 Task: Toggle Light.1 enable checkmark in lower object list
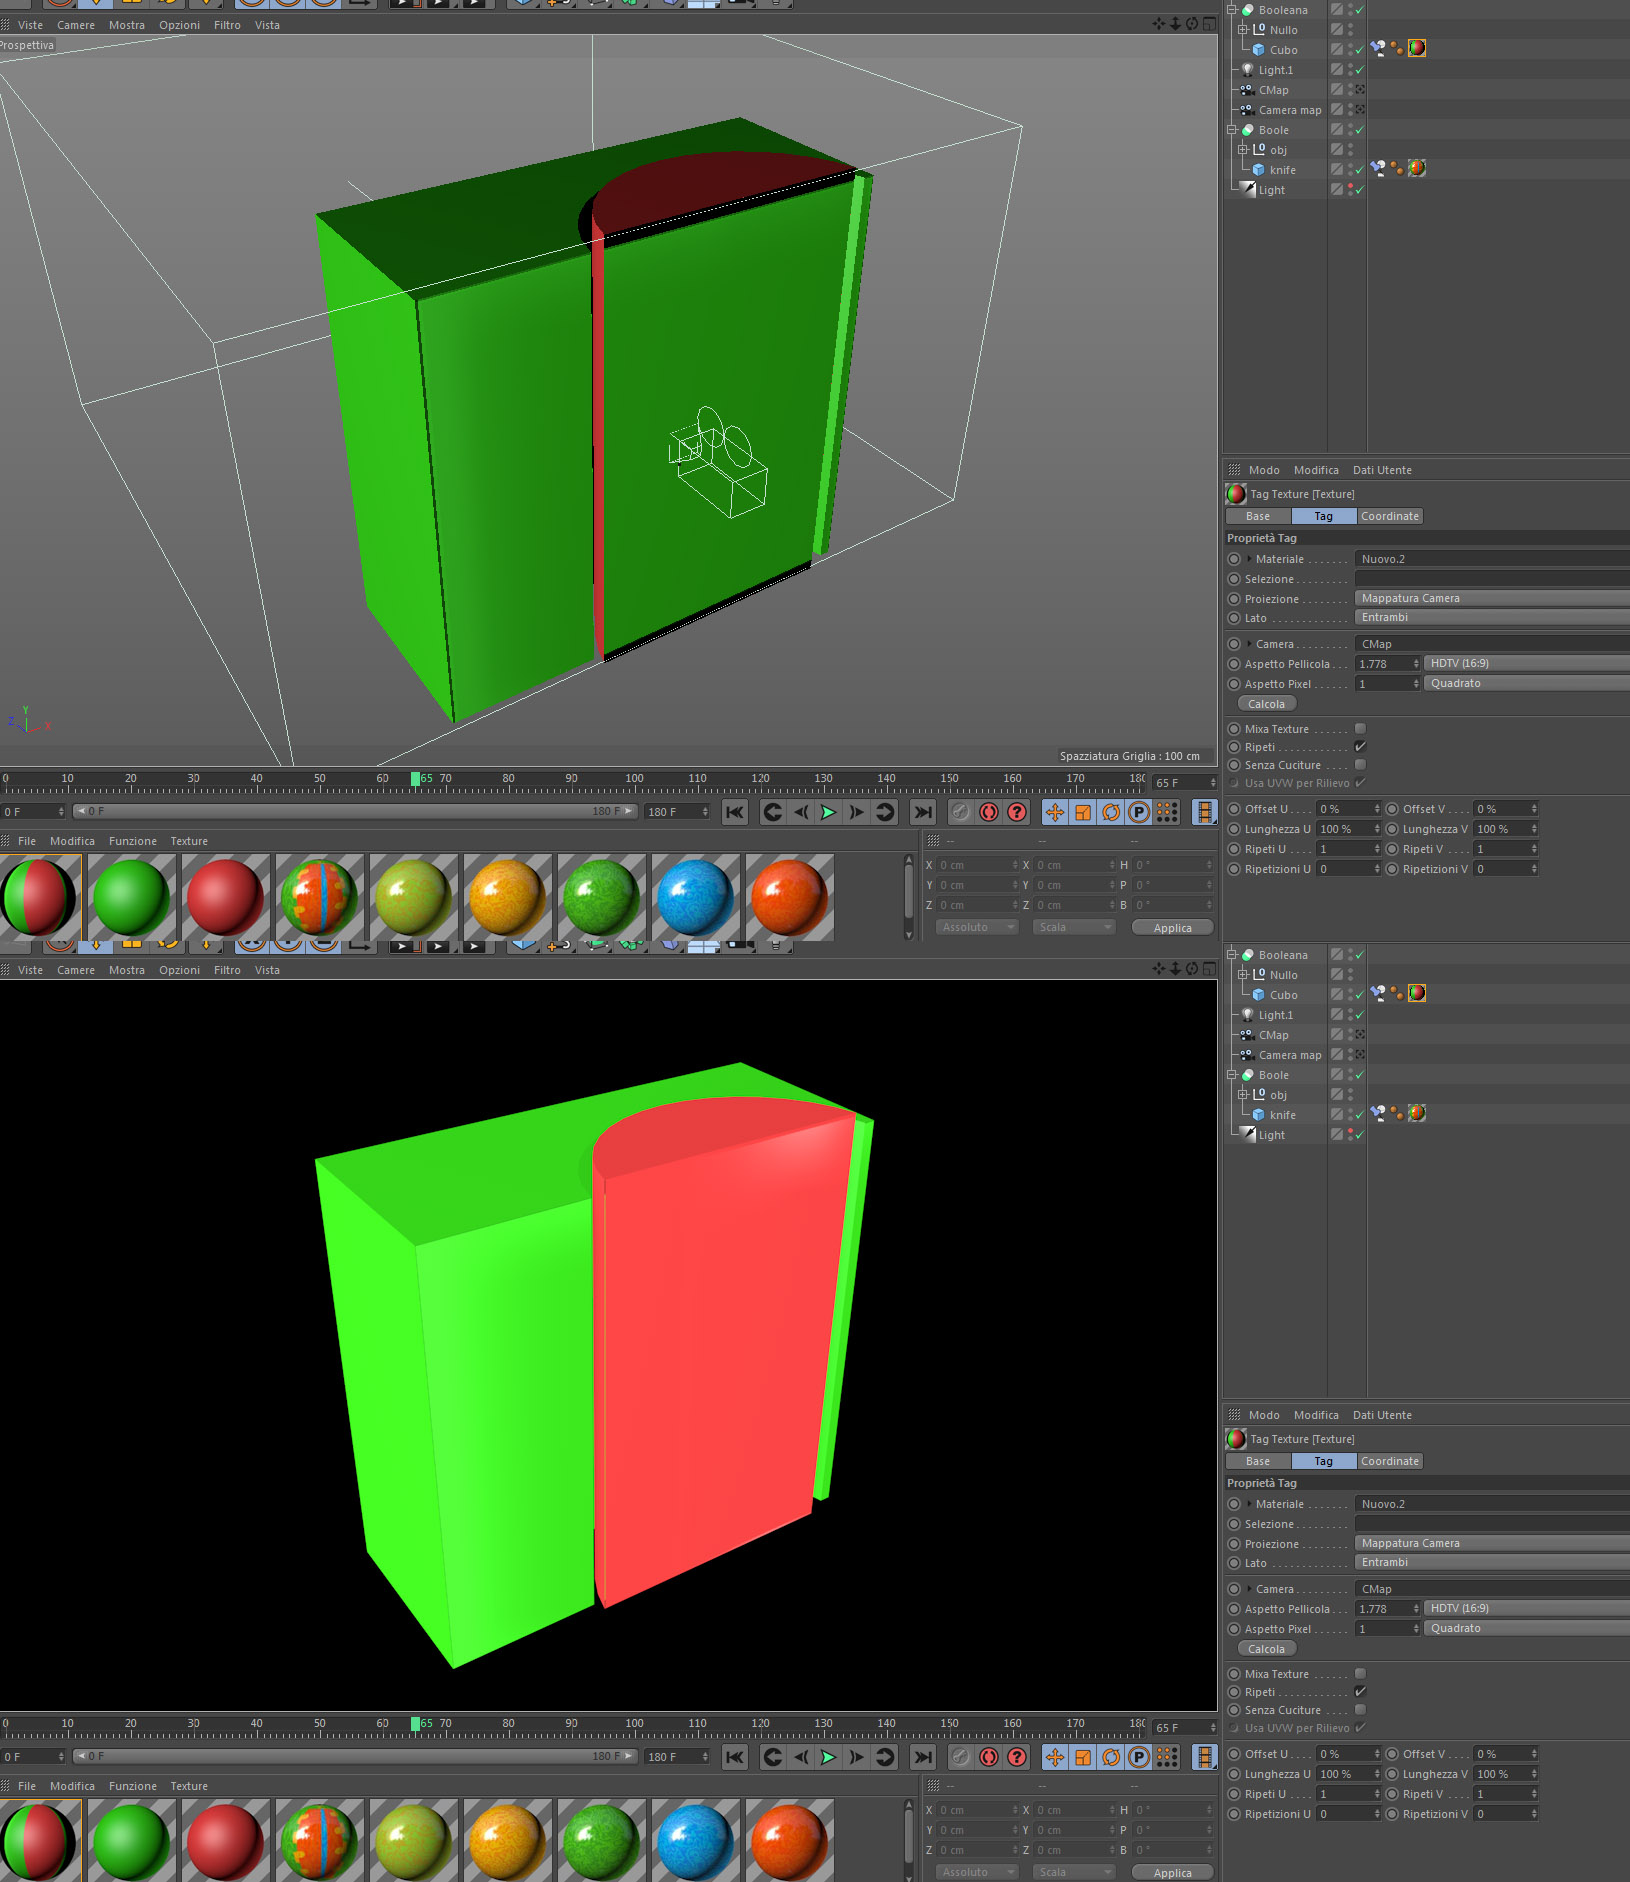pyautogui.click(x=1360, y=1015)
